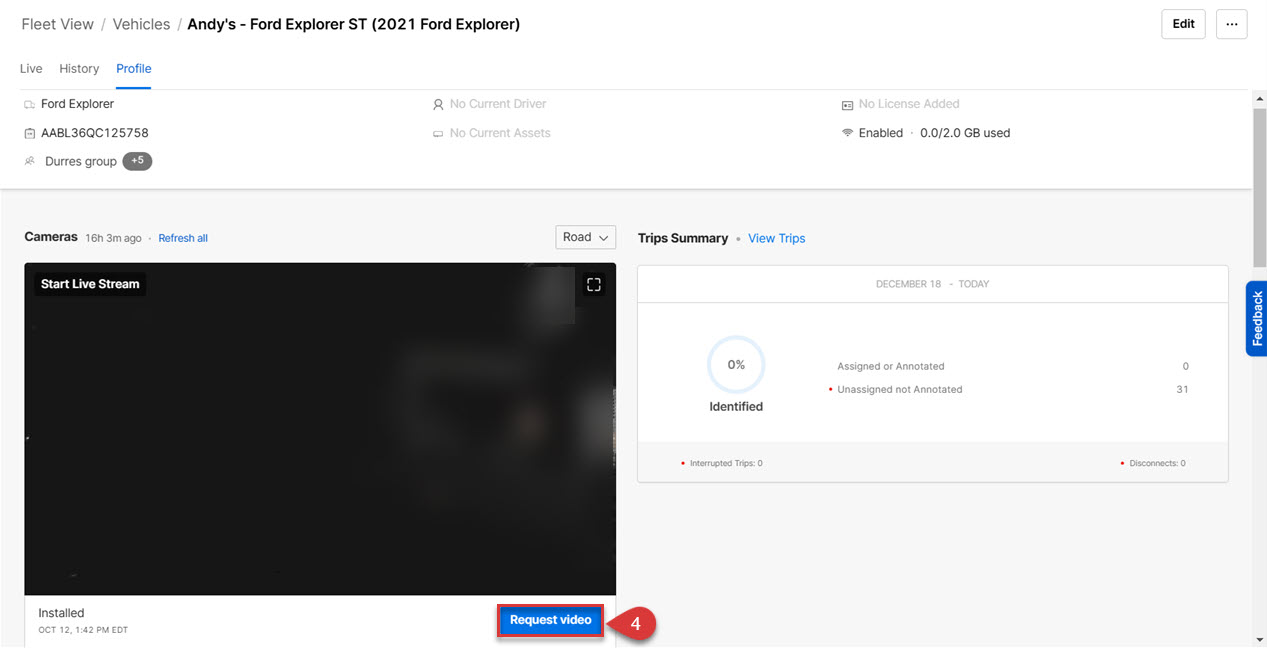Open the three-dot overflow menu
Image resolution: width=1267 pixels, height=648 pixels.
pos(1231,24)
